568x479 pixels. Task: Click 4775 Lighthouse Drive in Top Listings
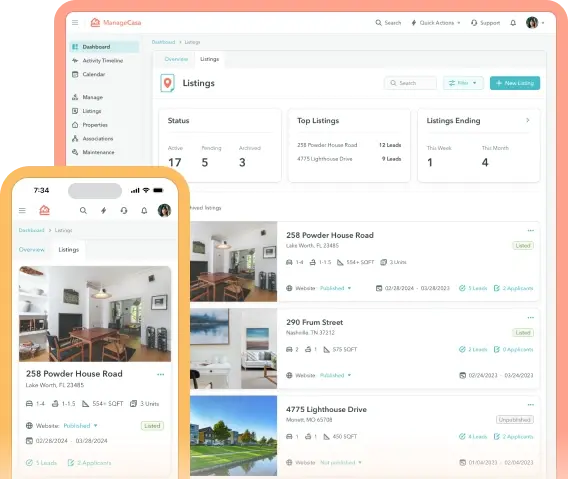click(x=325, y=159)
